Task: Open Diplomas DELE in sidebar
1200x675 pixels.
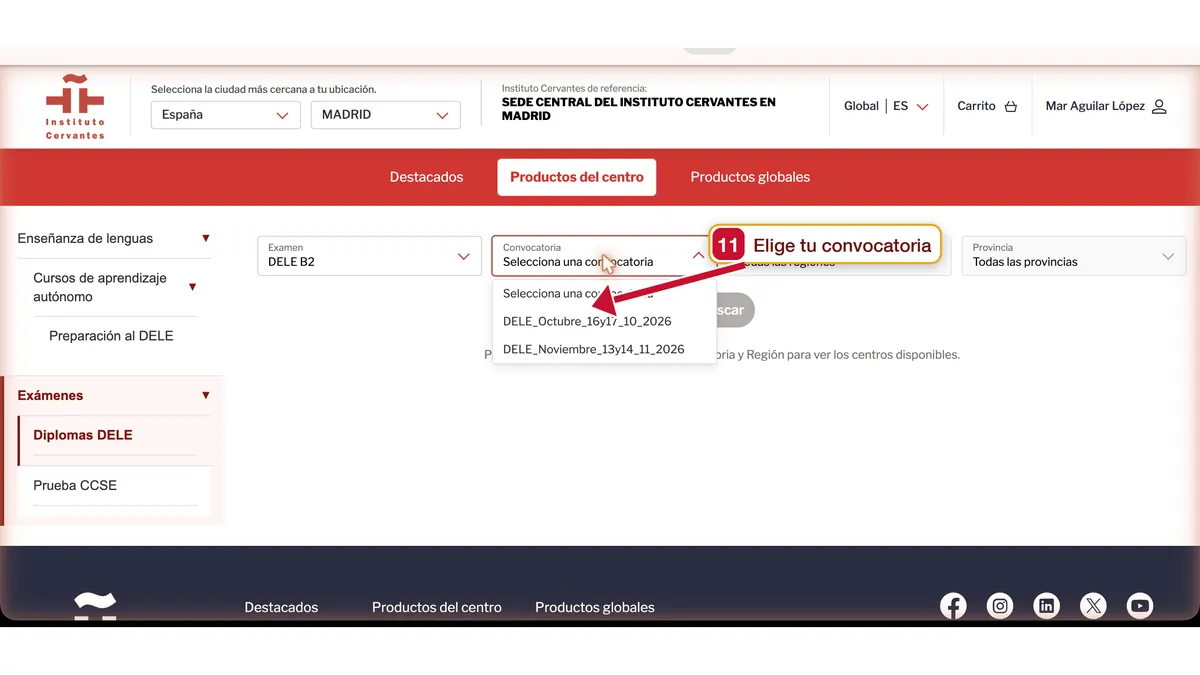Action: [x=83, y=435]
